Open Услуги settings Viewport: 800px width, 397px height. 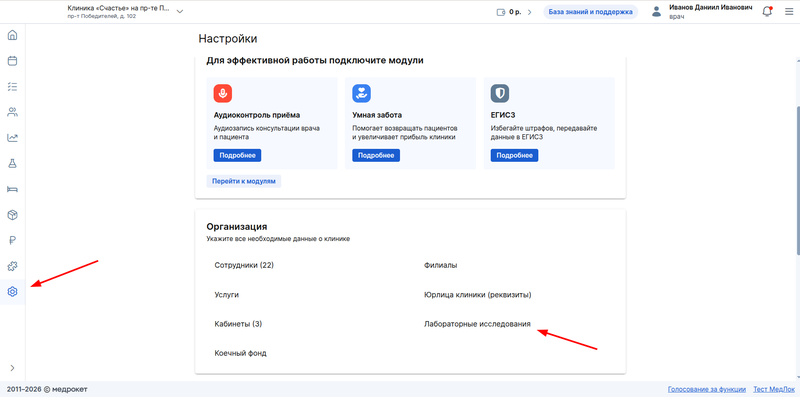[x=227, y=294]
